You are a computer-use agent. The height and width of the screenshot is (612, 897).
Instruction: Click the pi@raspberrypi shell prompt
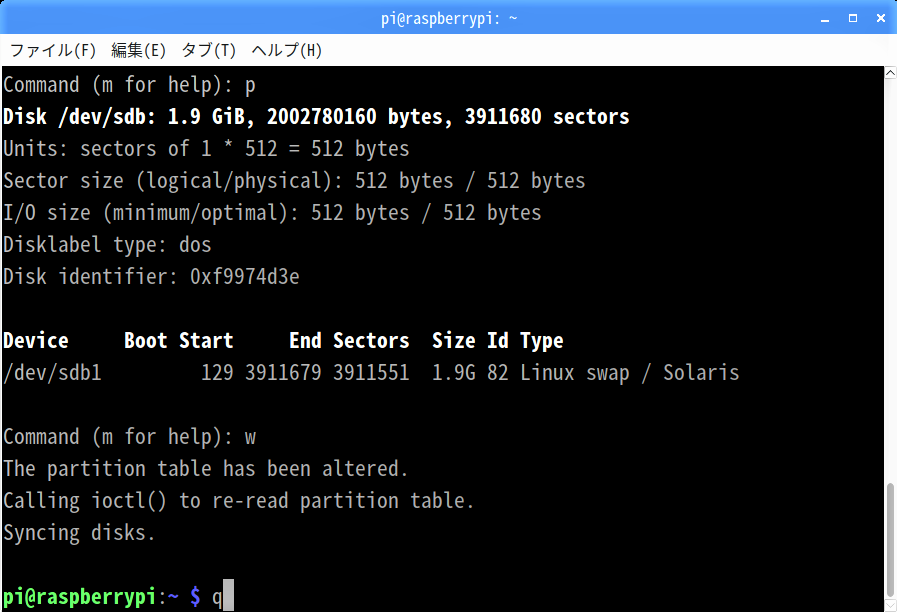(x=102, y=597)
